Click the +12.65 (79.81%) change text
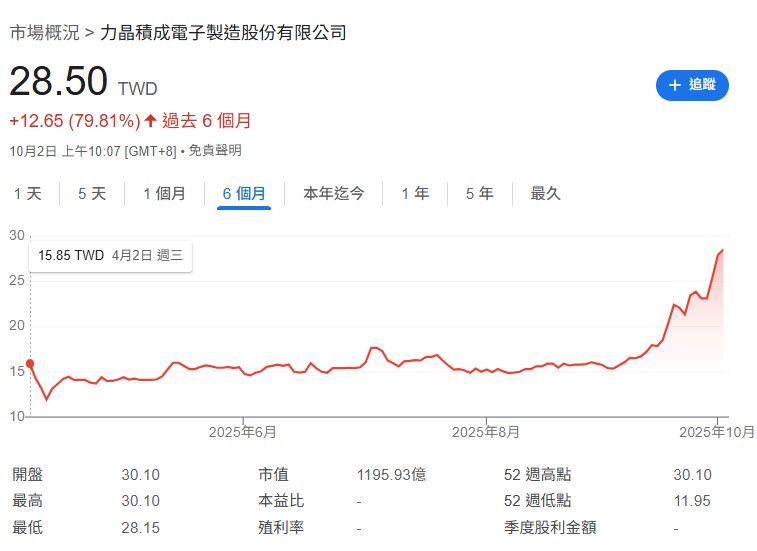 (75, 121)
